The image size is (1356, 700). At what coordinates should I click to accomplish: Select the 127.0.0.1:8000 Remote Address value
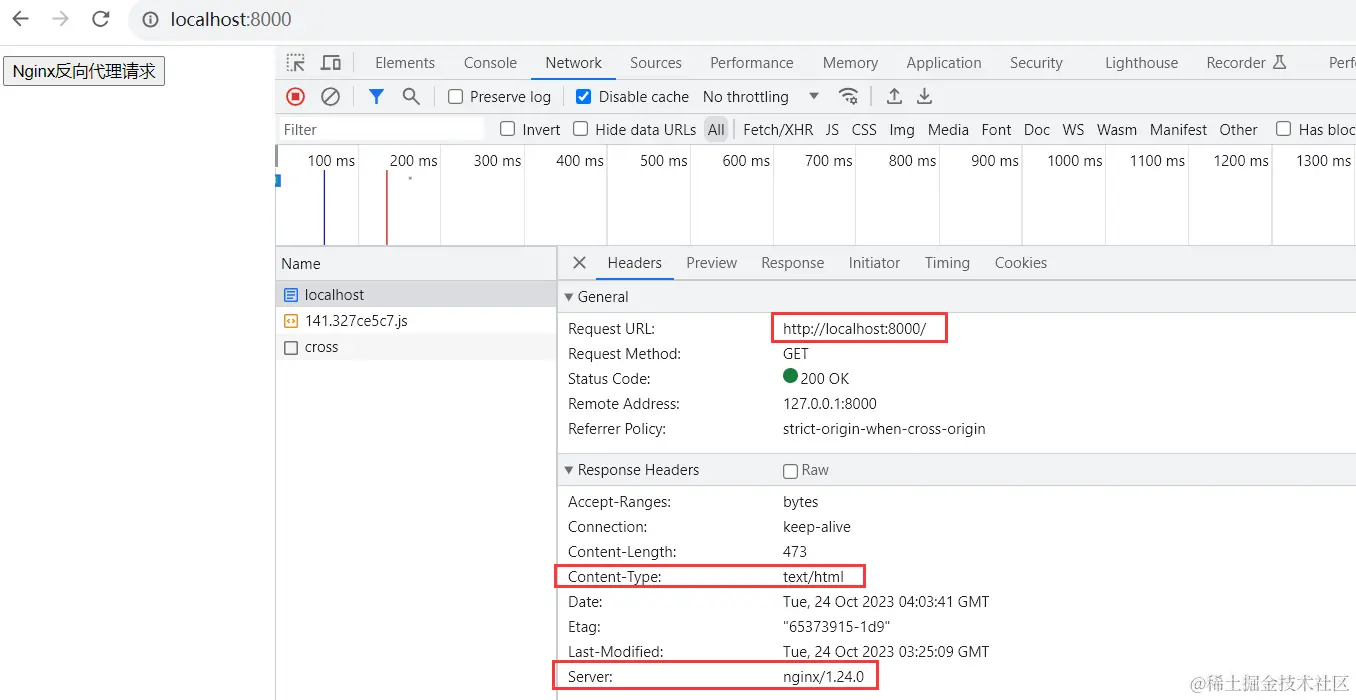(830, 404)
